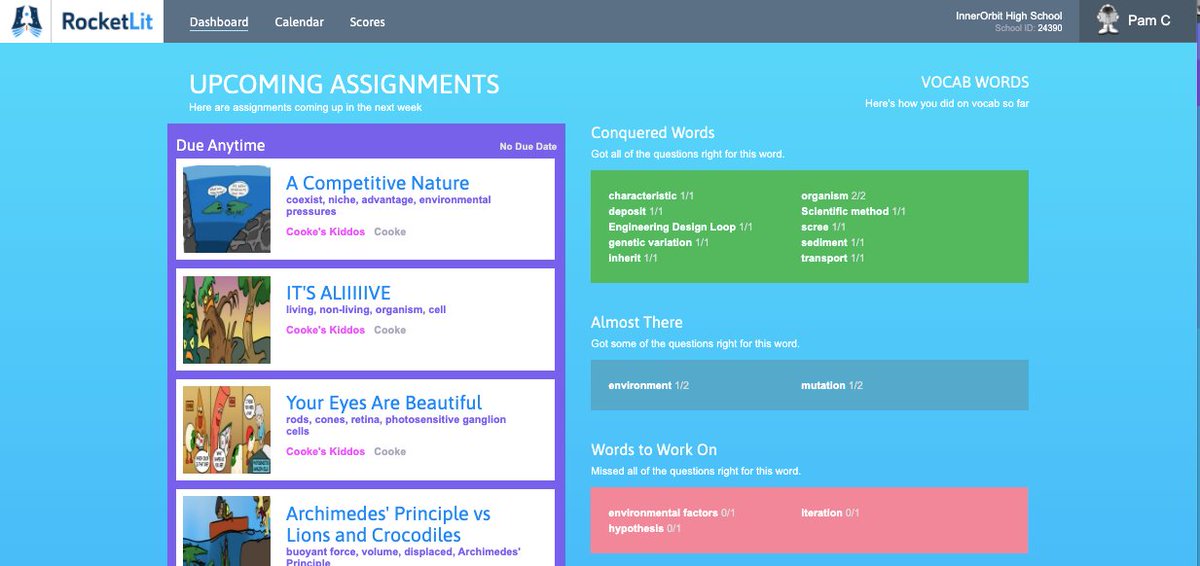The height and width of the screenshot is (566, 1200).
Task: Click the word transport 1/1
Action: [x=833, y=258]
